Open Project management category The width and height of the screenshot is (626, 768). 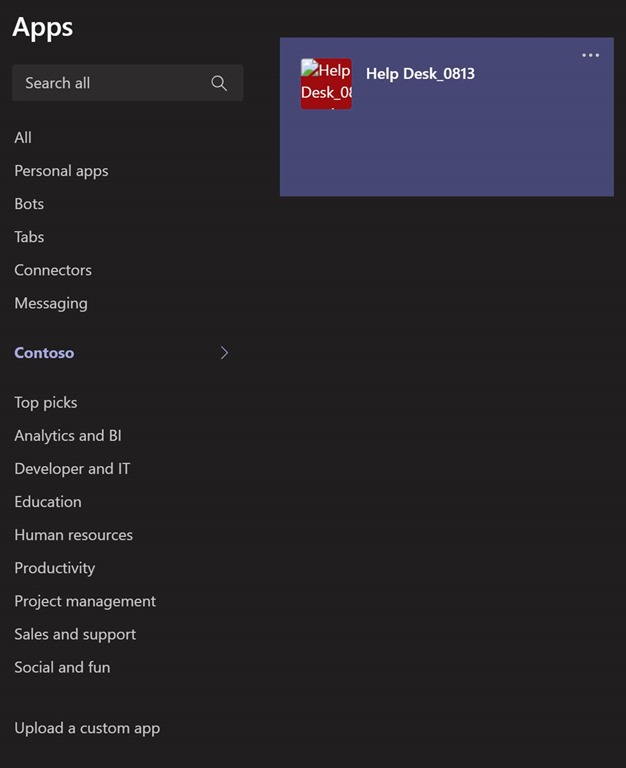tap(85, 601)
